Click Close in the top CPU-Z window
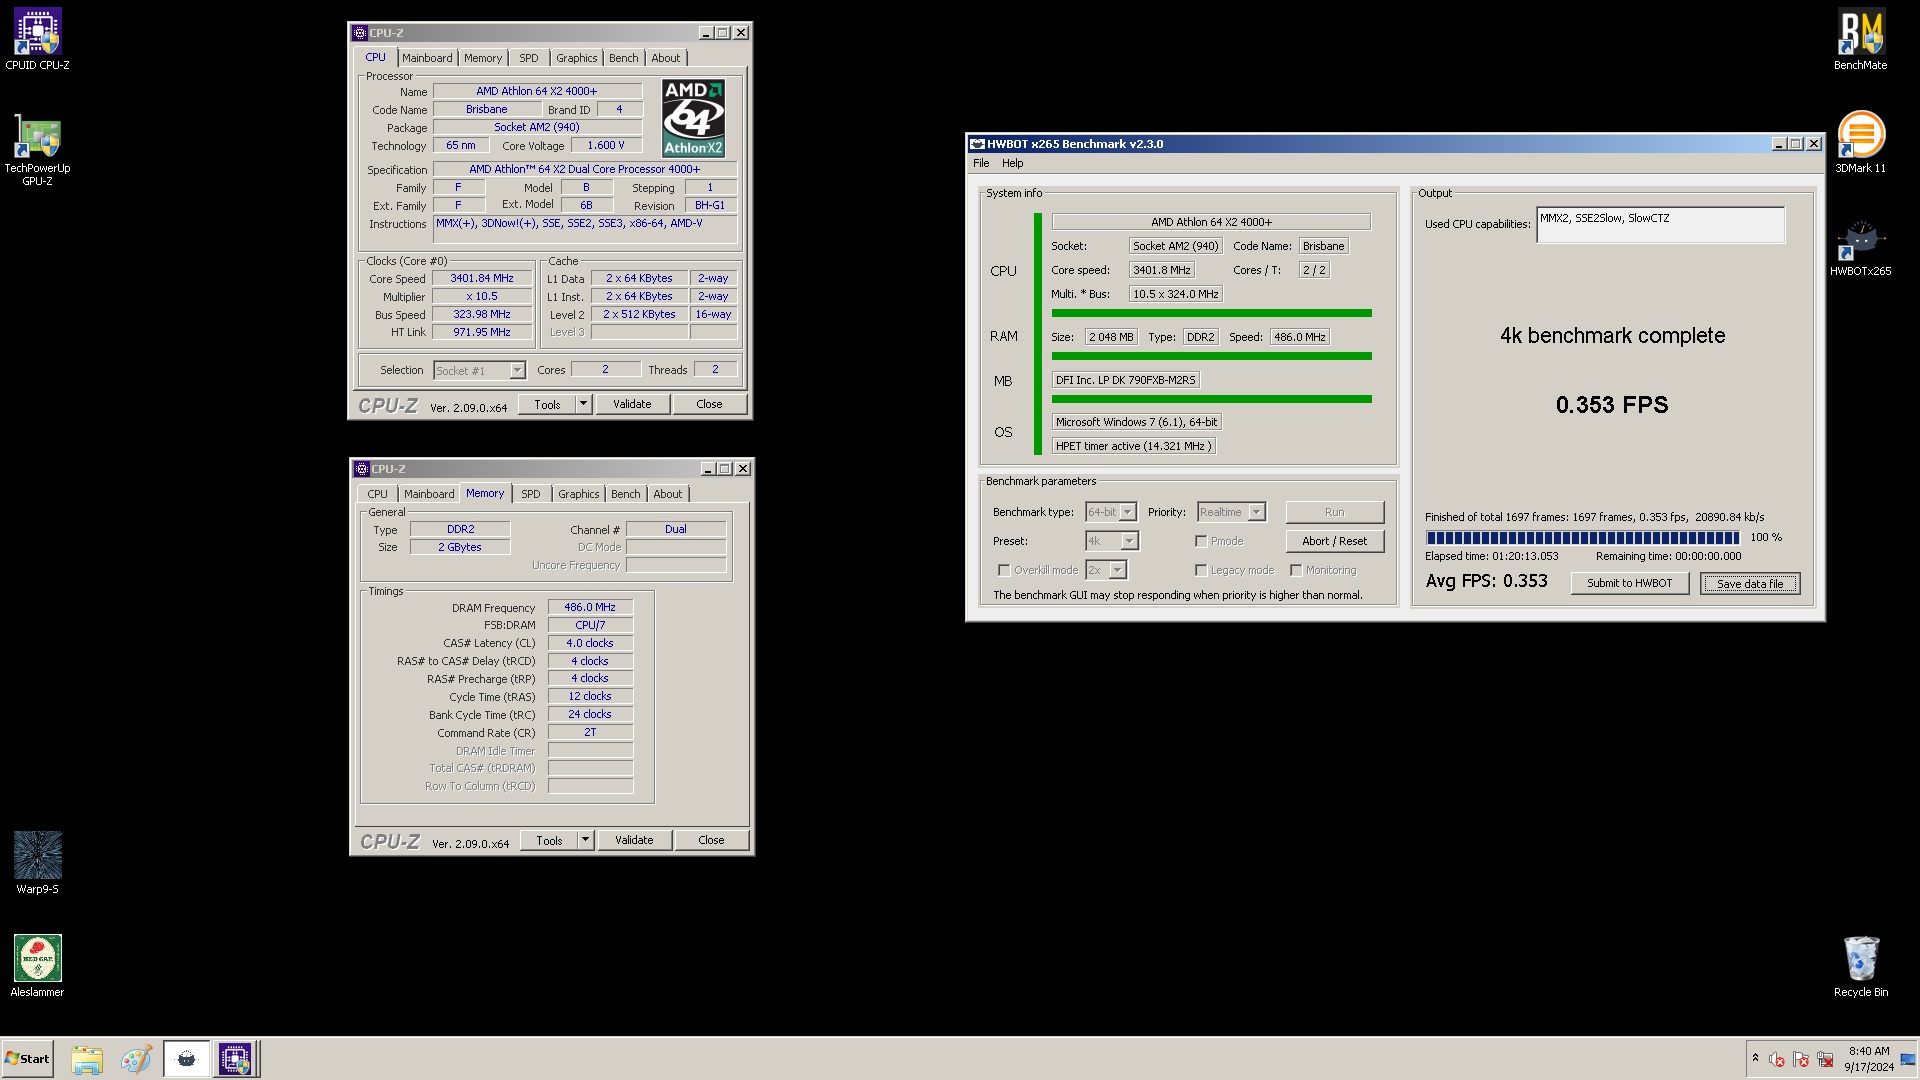The width and height of the screenshot is (1920, 1080). 709,404
